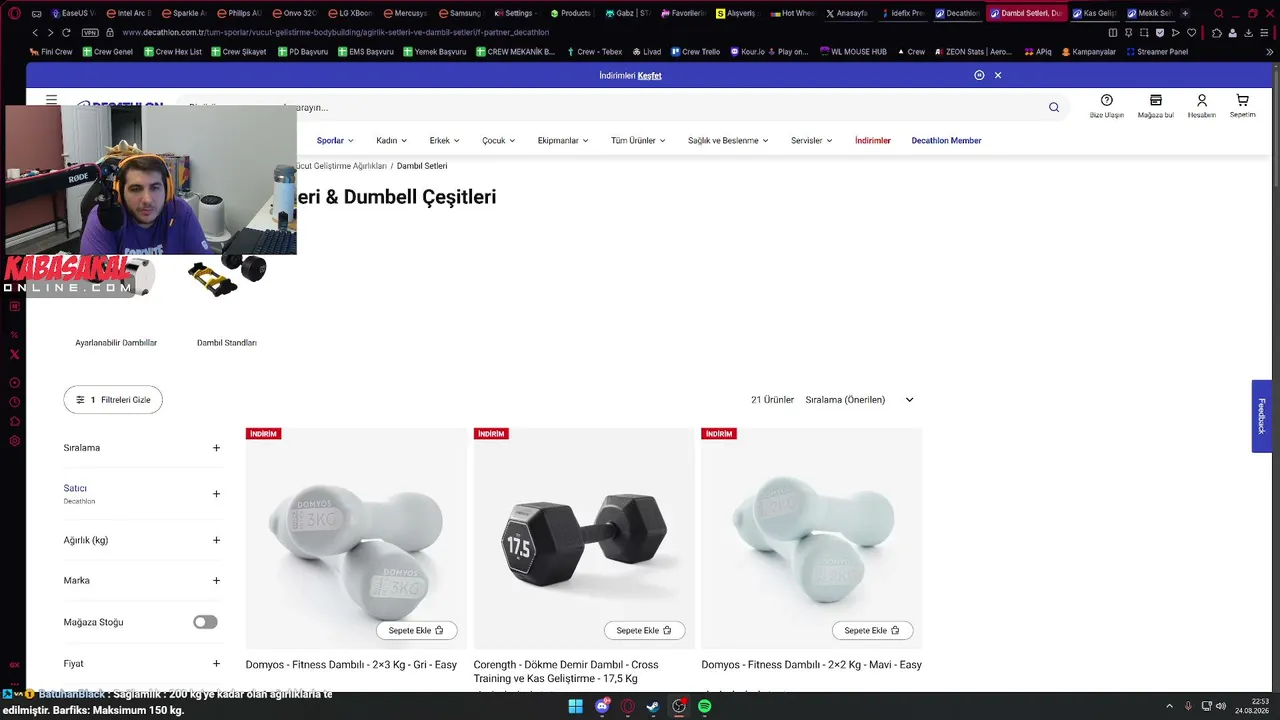Open the X icon in Opera sidebar
The height and width of the screenshot is (720, 1280).
pyautogui.click(x=14, y=354)
